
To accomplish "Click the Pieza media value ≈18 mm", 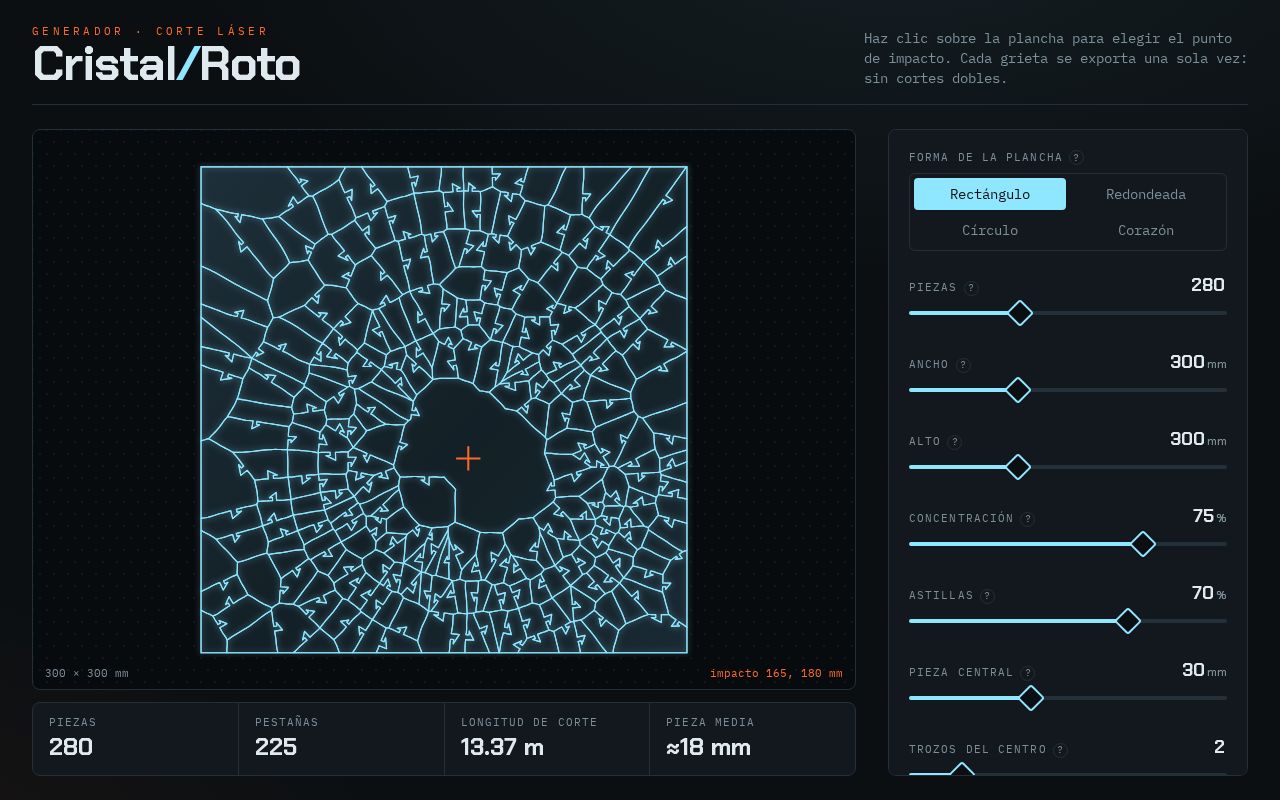I will (708, 747).
